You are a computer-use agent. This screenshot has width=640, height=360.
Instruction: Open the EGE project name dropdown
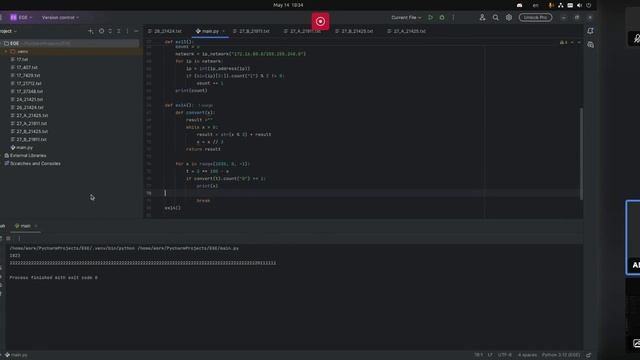(x=21, y=18)
